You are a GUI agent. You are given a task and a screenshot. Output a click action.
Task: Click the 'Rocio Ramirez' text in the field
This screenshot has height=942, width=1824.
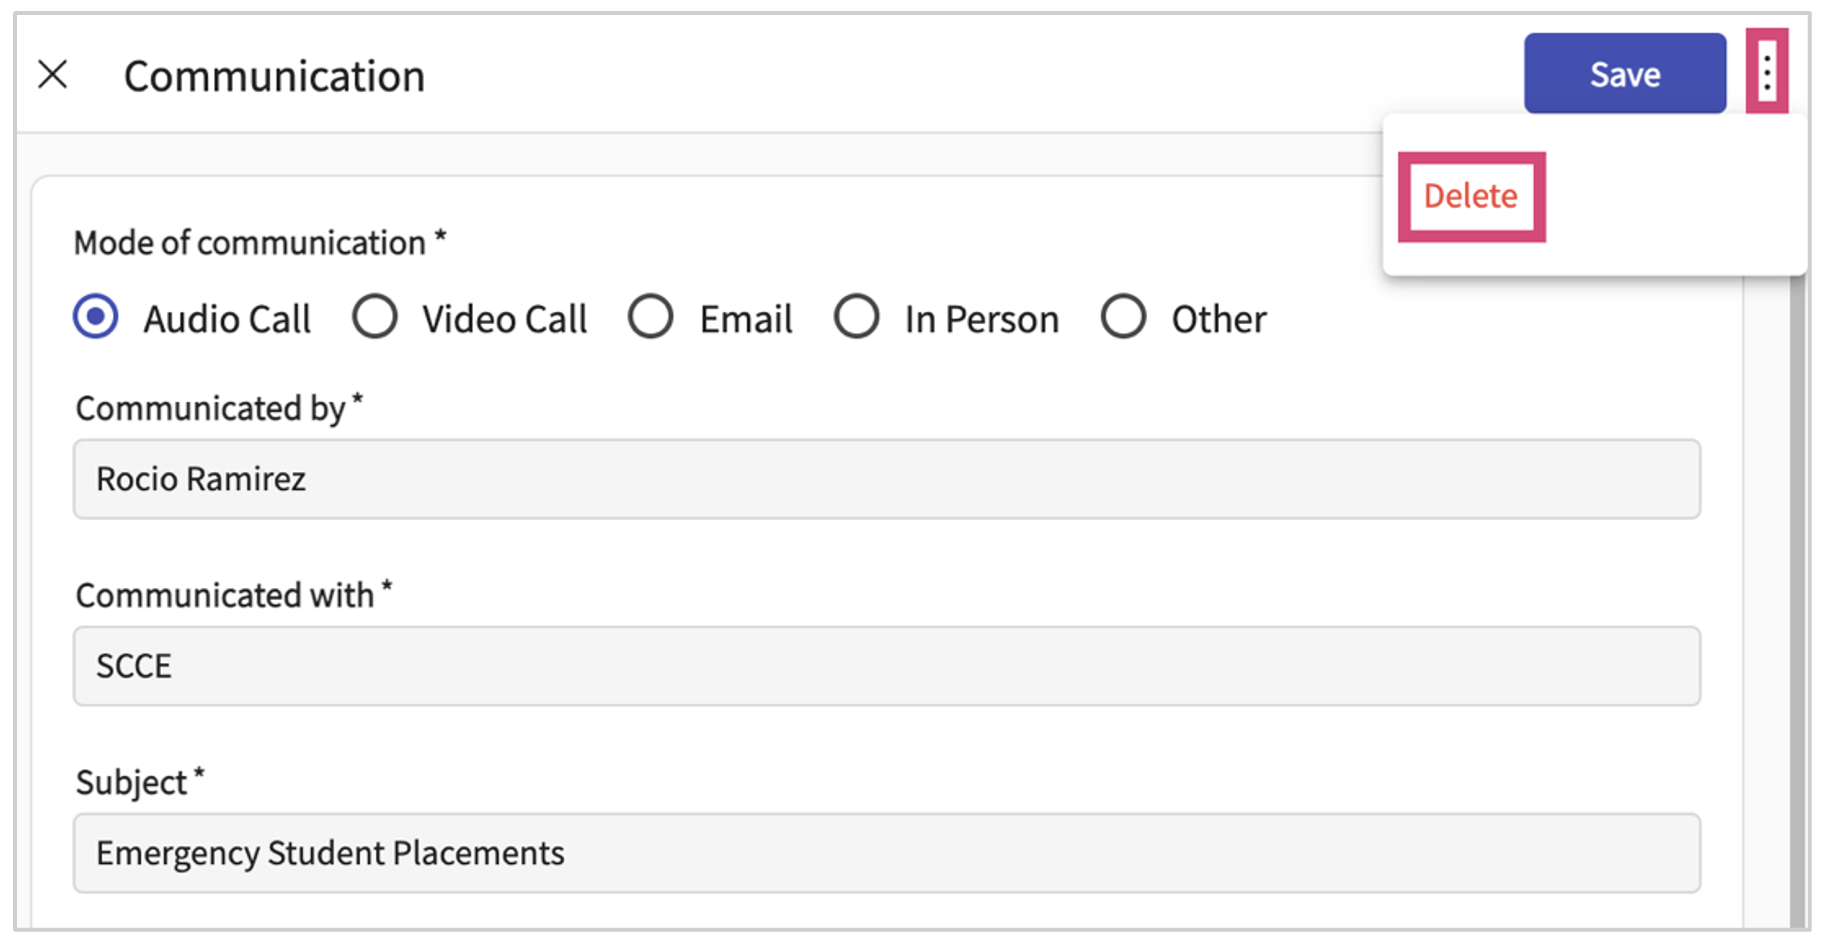click(201, 479)
